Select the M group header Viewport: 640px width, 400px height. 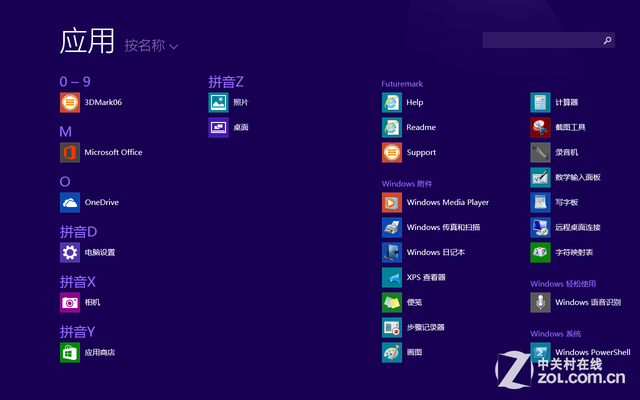[65, 131]
